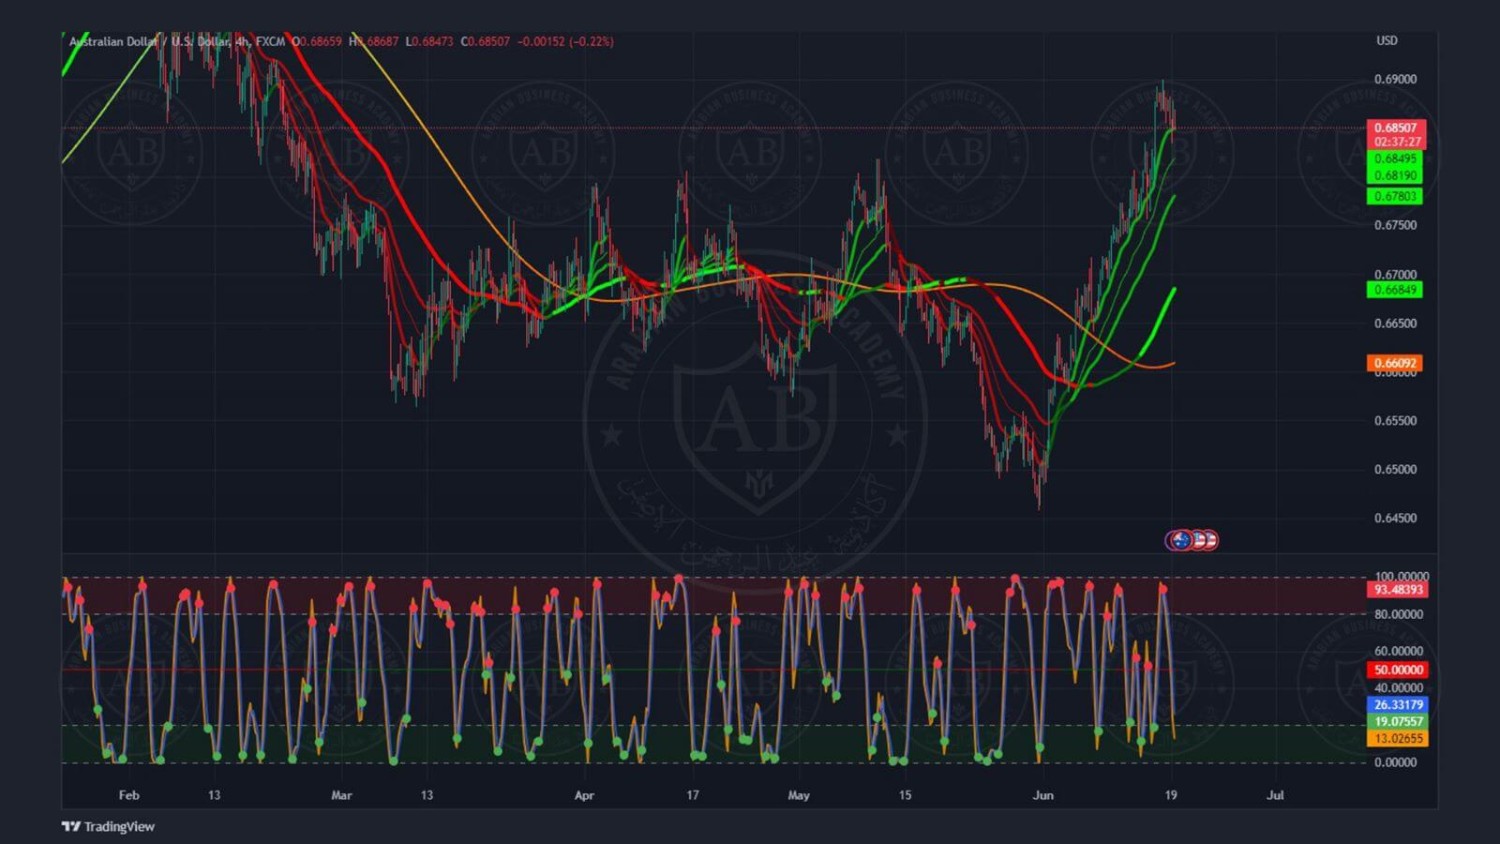Click the Jul label on time axis
The image size is (1500, 844).
click(1275, 795)
